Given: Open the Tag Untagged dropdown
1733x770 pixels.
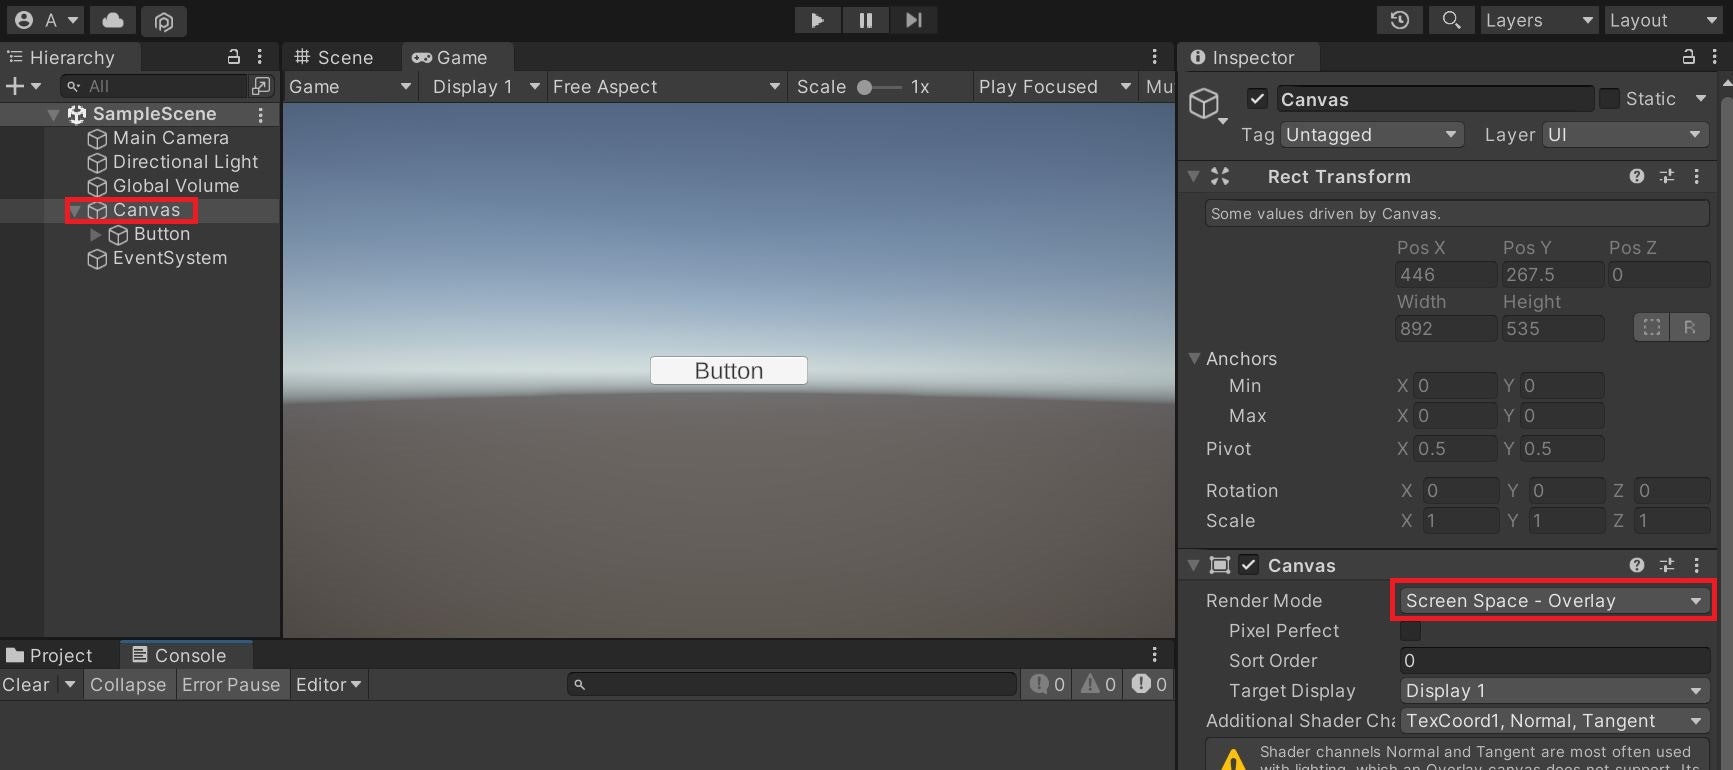Looking at the screenshot, I should click(1371, 135).
